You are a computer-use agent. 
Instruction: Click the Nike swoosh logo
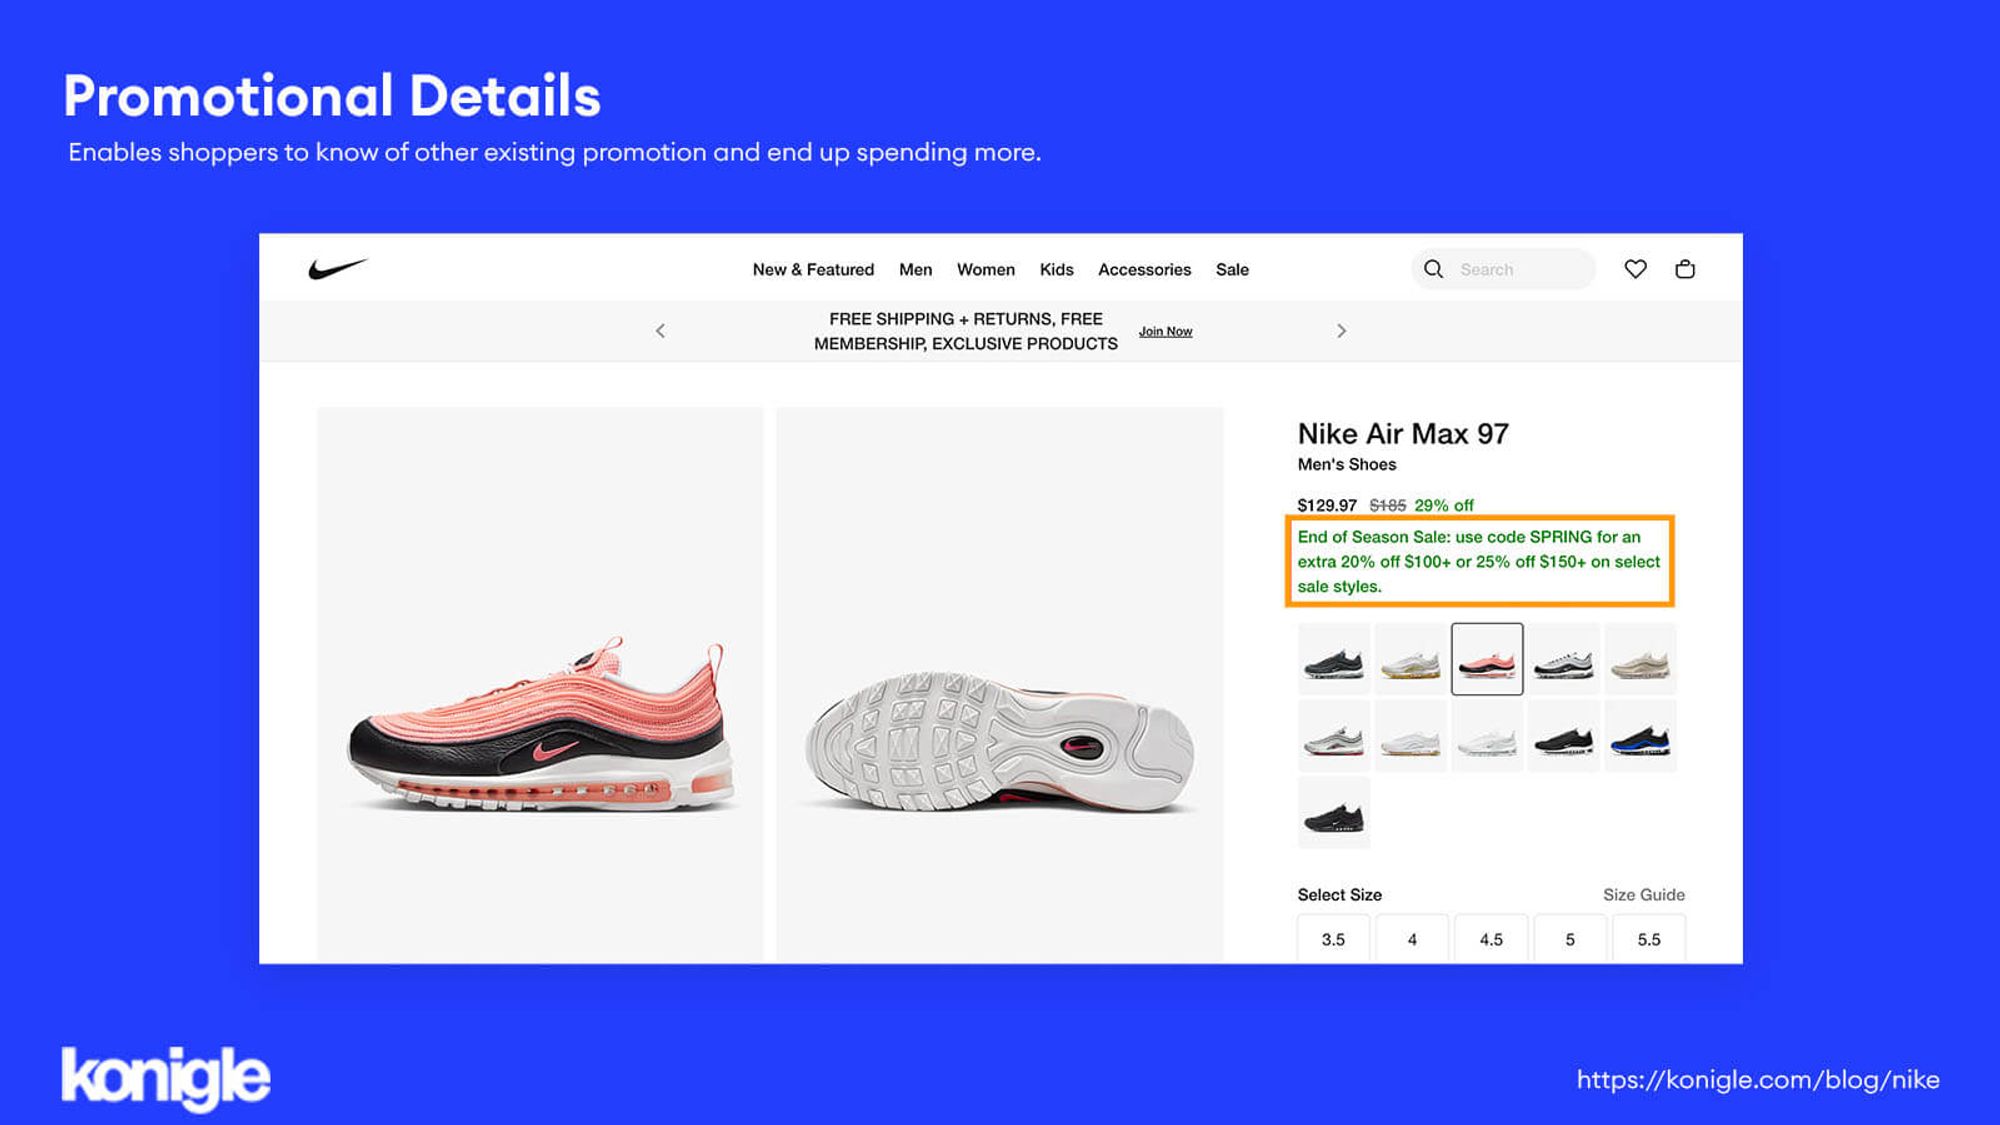(x=338, y=268)
